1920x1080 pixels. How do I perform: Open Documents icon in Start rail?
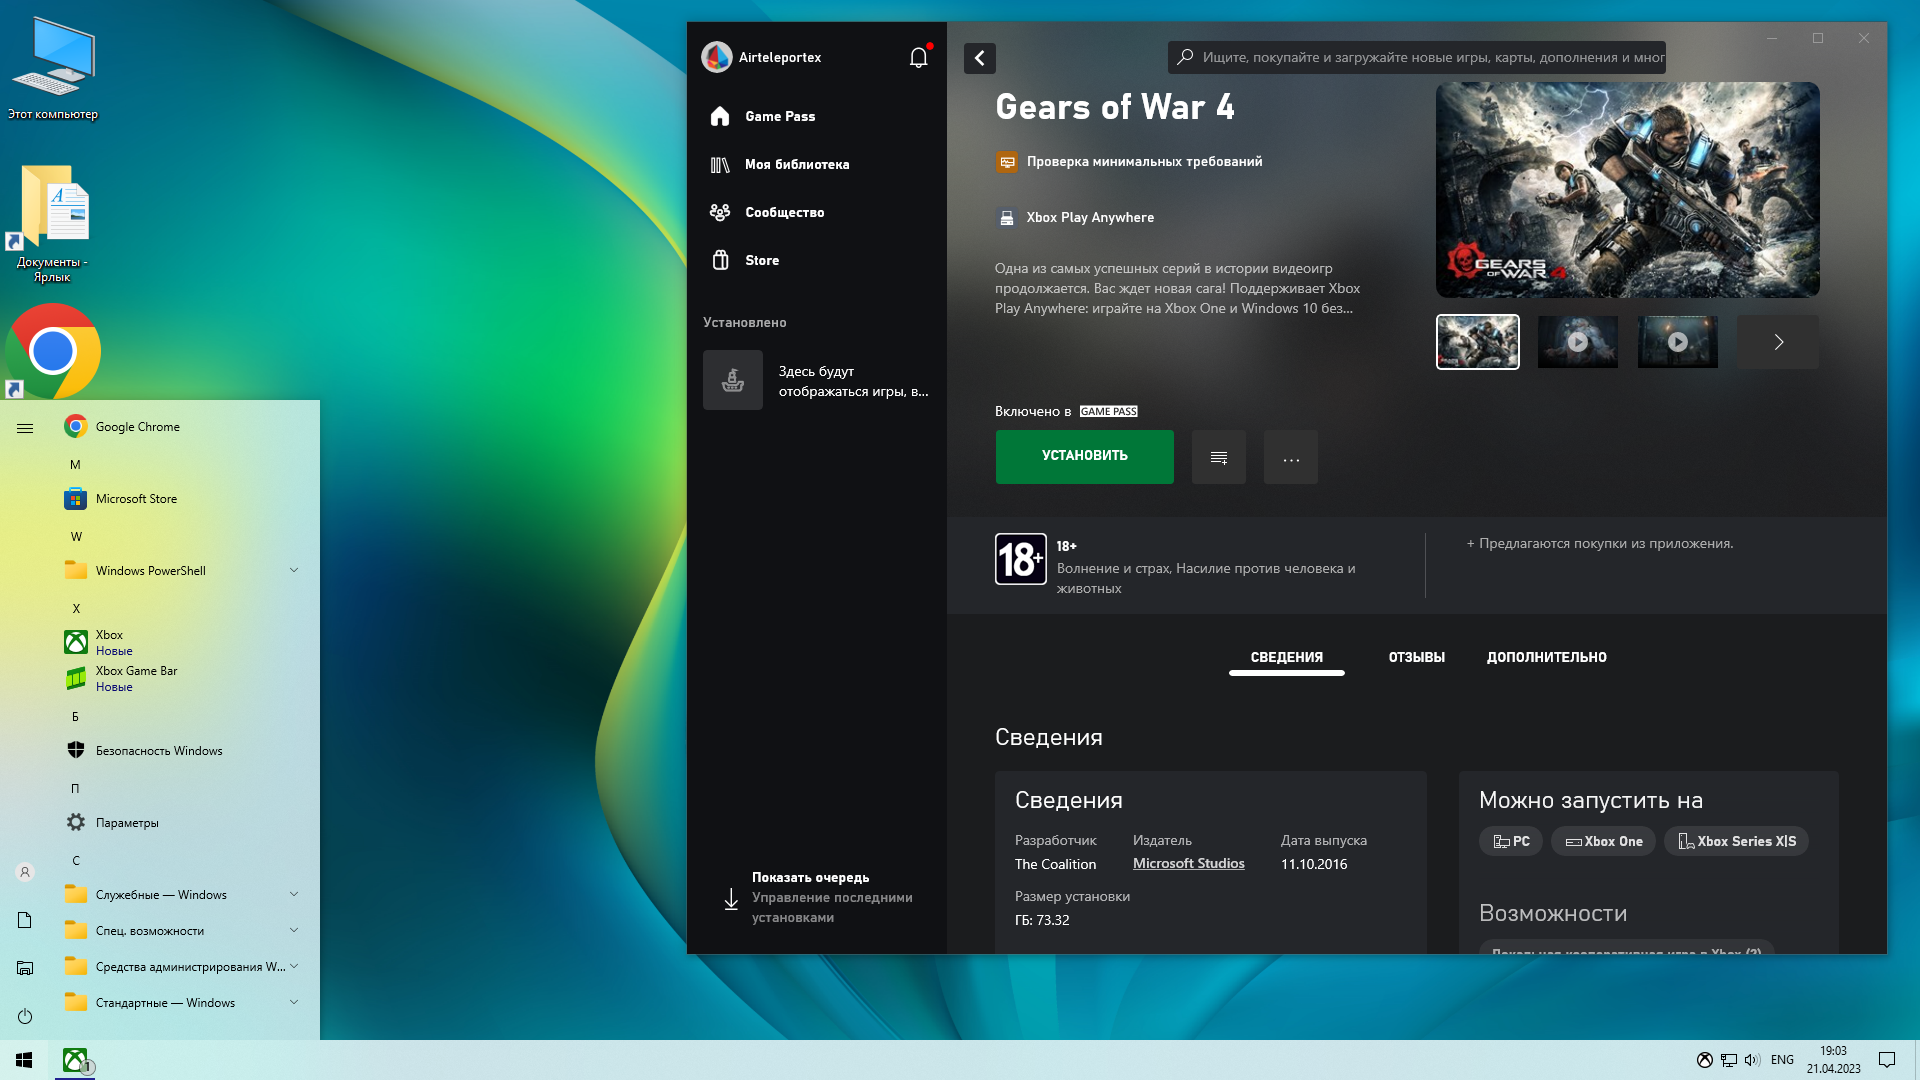point(25,920)
